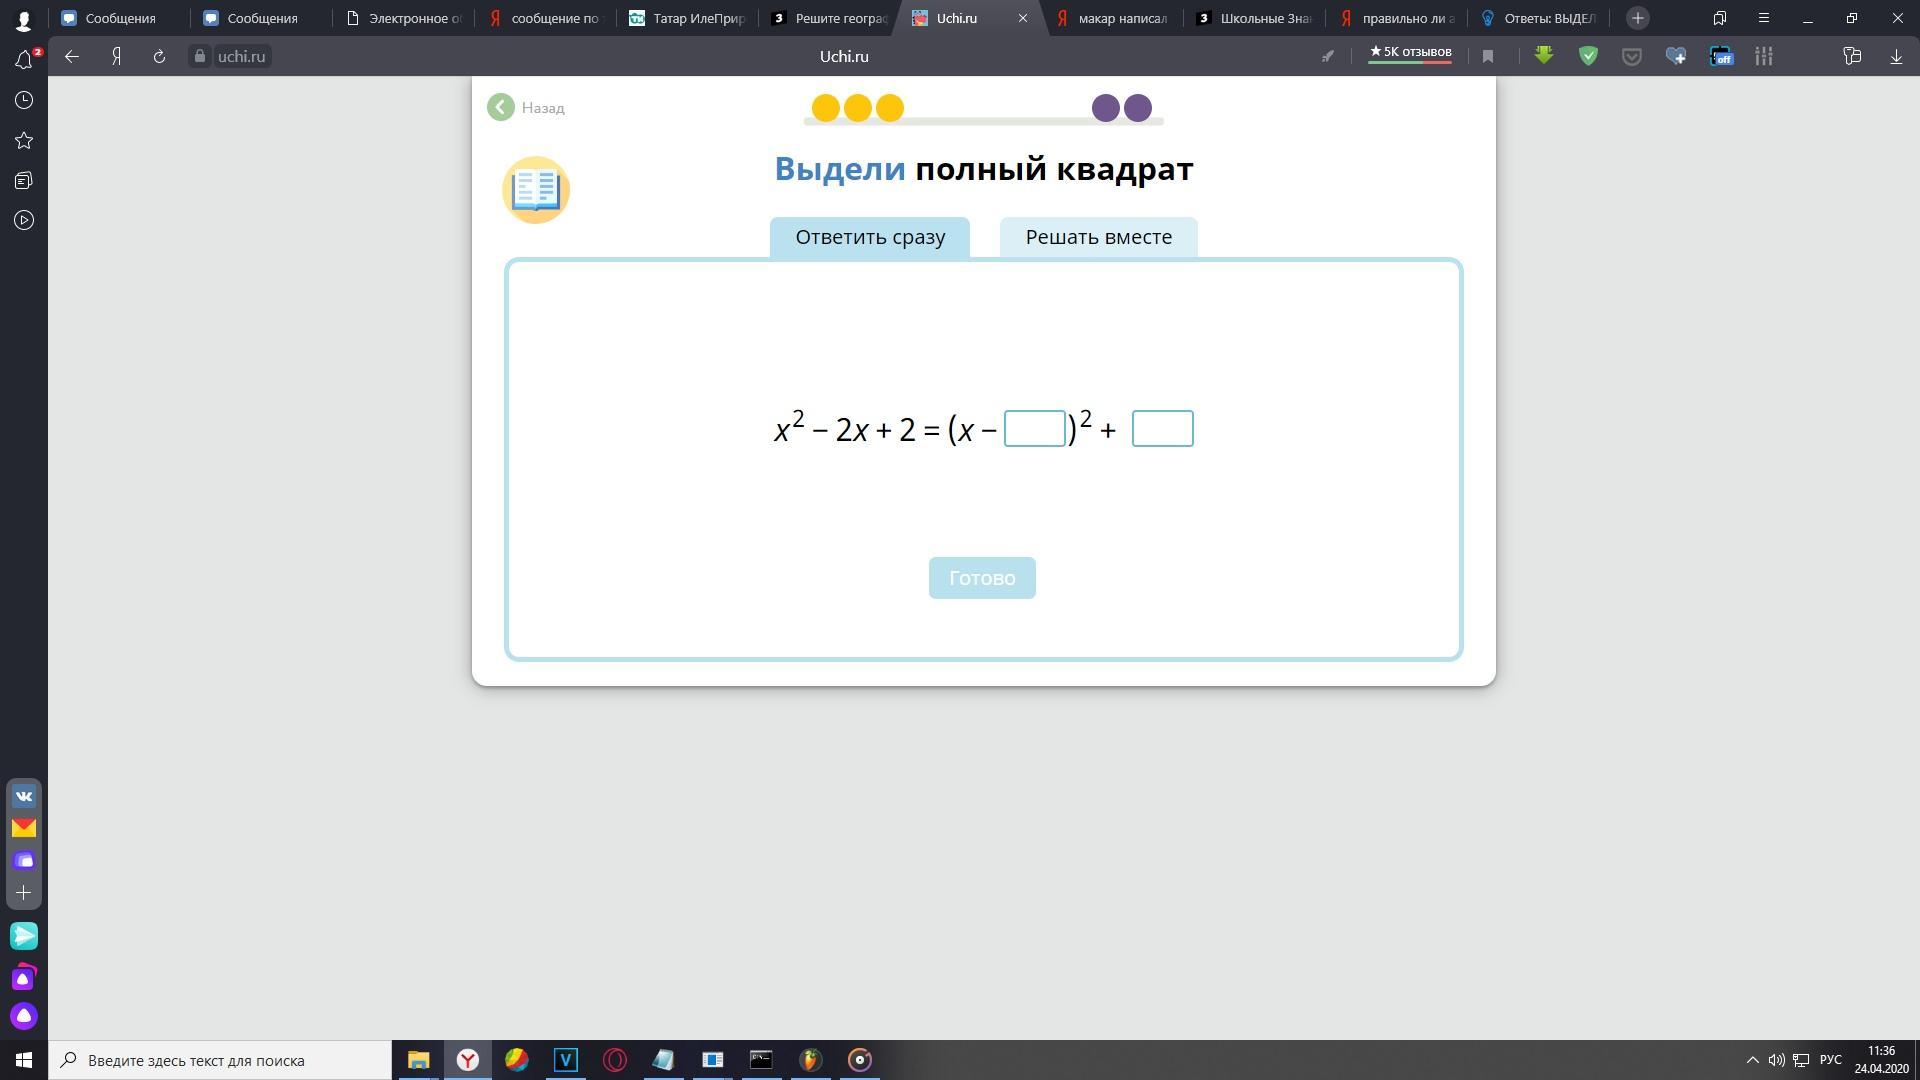1920x1080 pixels.
Task: Switch to Решать вместе tab
Action: point(1098,237)
